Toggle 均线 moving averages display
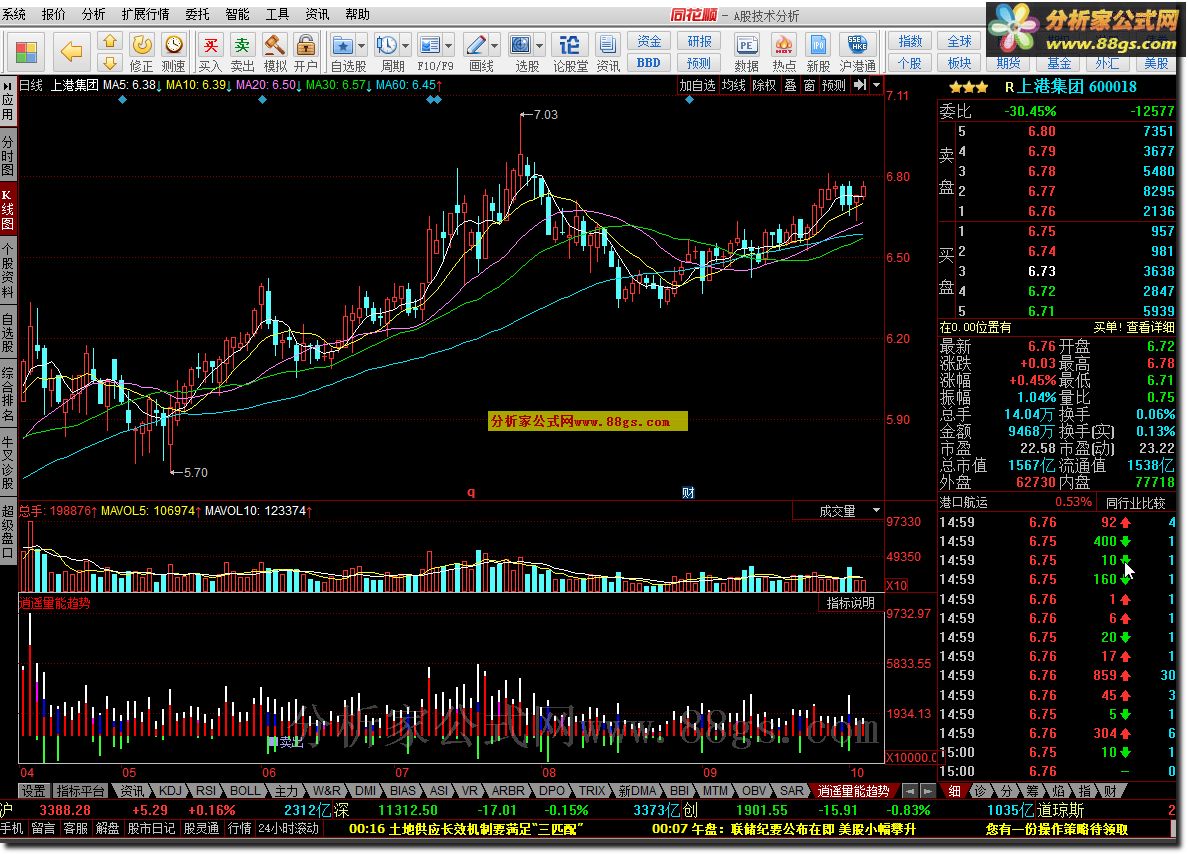Screen dimensions: 1188x854 [x=733, y=85]
